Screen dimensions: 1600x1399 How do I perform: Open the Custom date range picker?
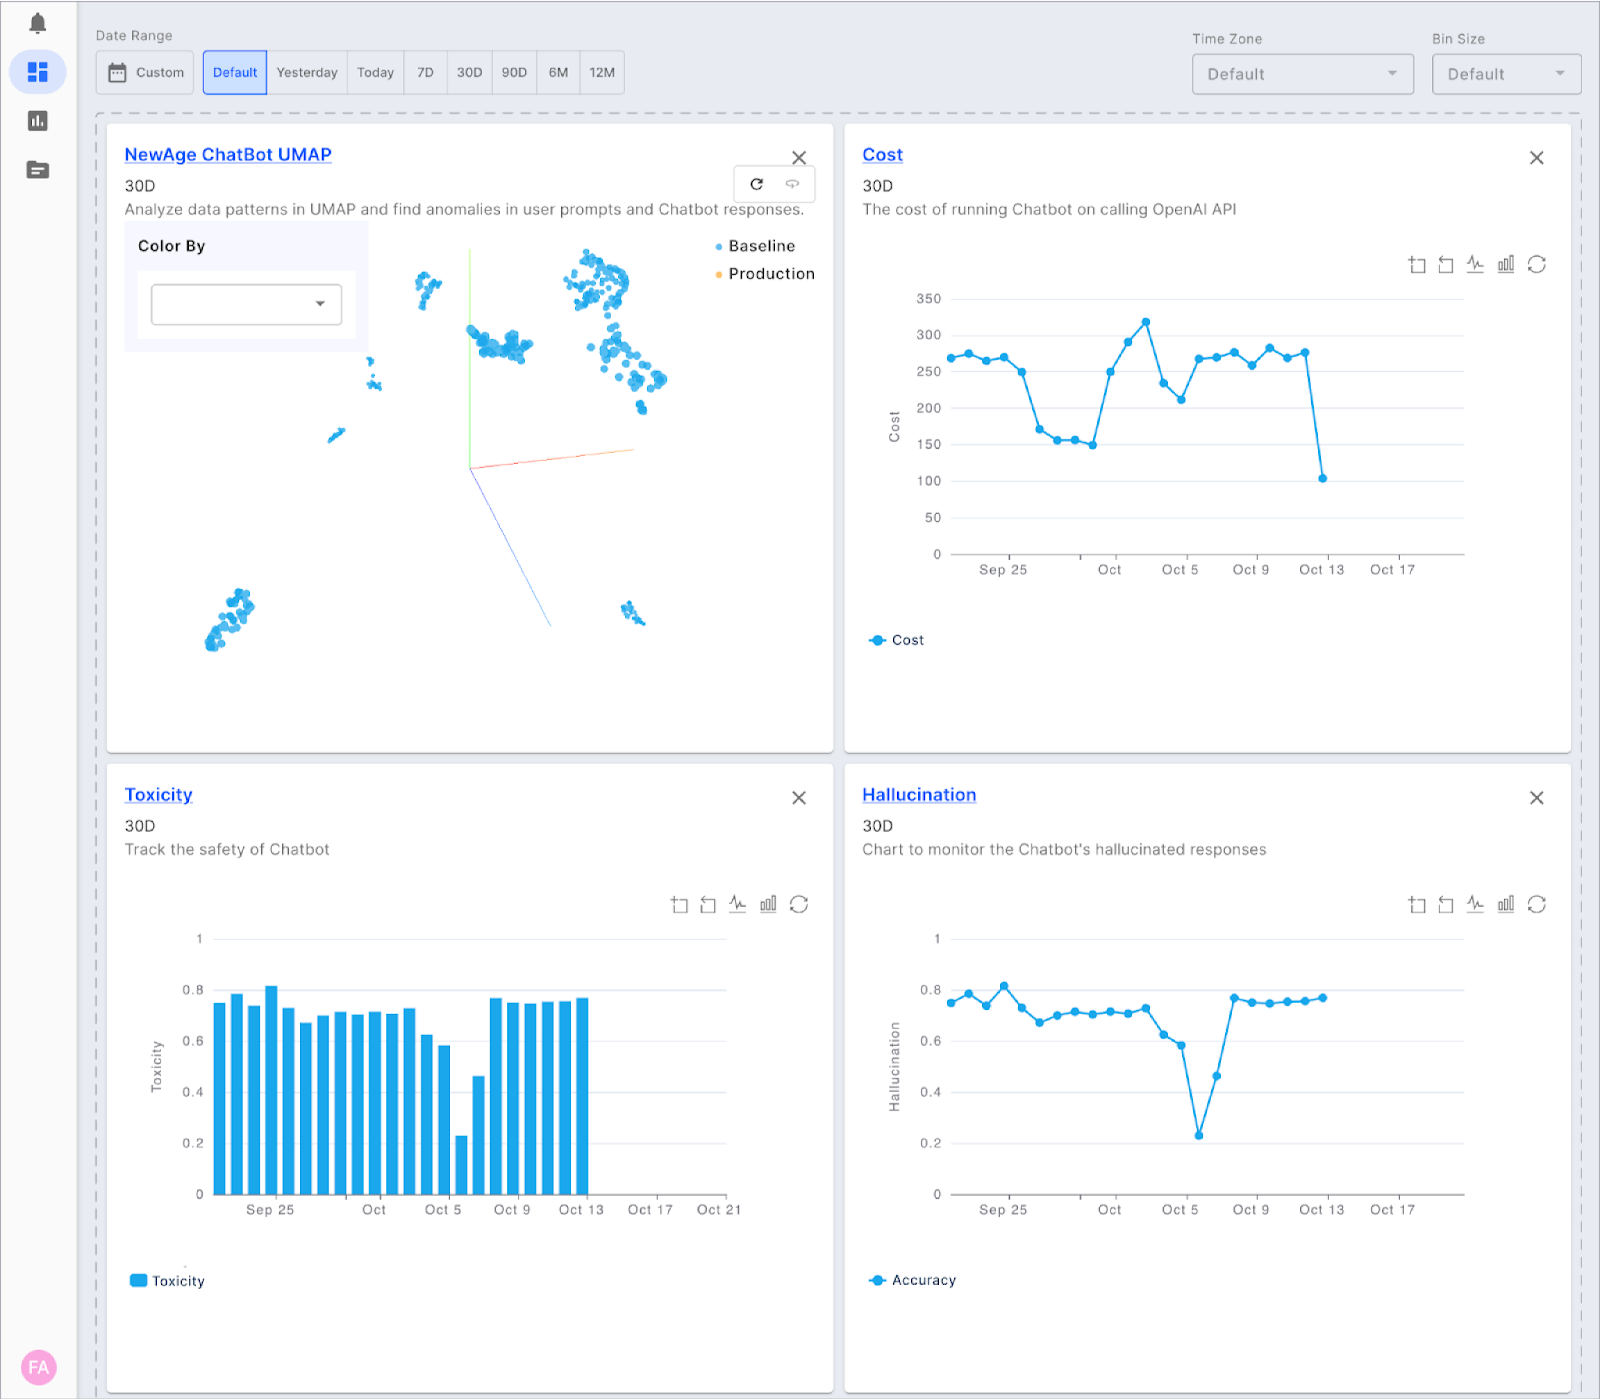pyautogui.click(x=144, y=72)
